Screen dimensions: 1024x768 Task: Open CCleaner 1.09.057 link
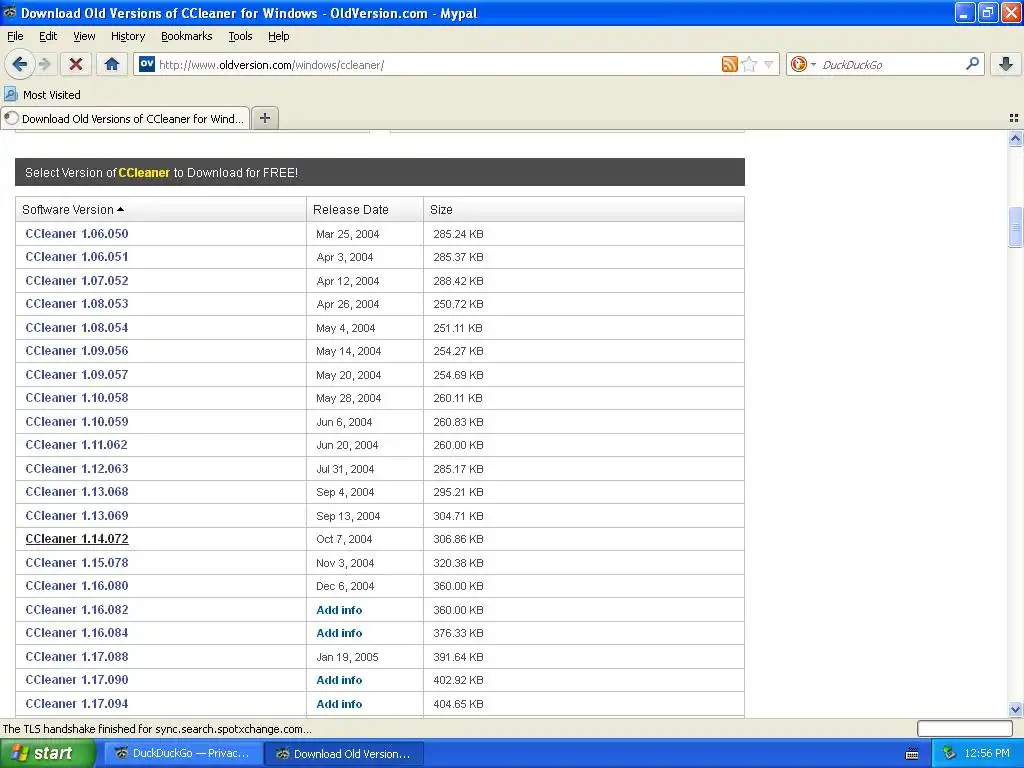pyautogui.click(x=76, y=375)
